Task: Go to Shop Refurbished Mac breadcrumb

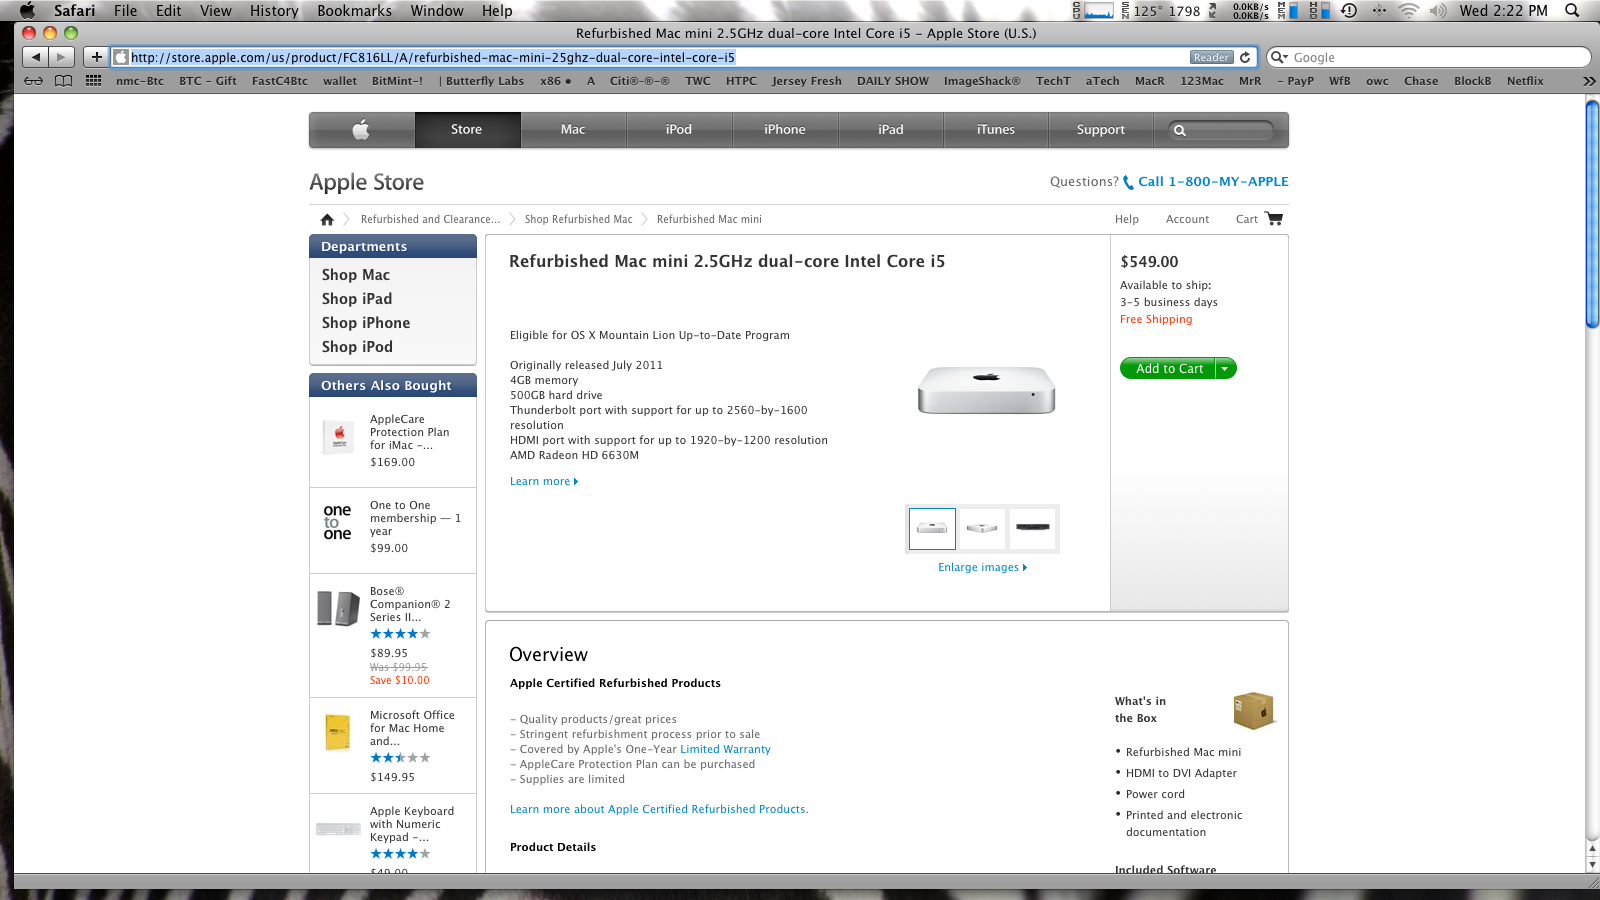Action: [x=578, y=219]
